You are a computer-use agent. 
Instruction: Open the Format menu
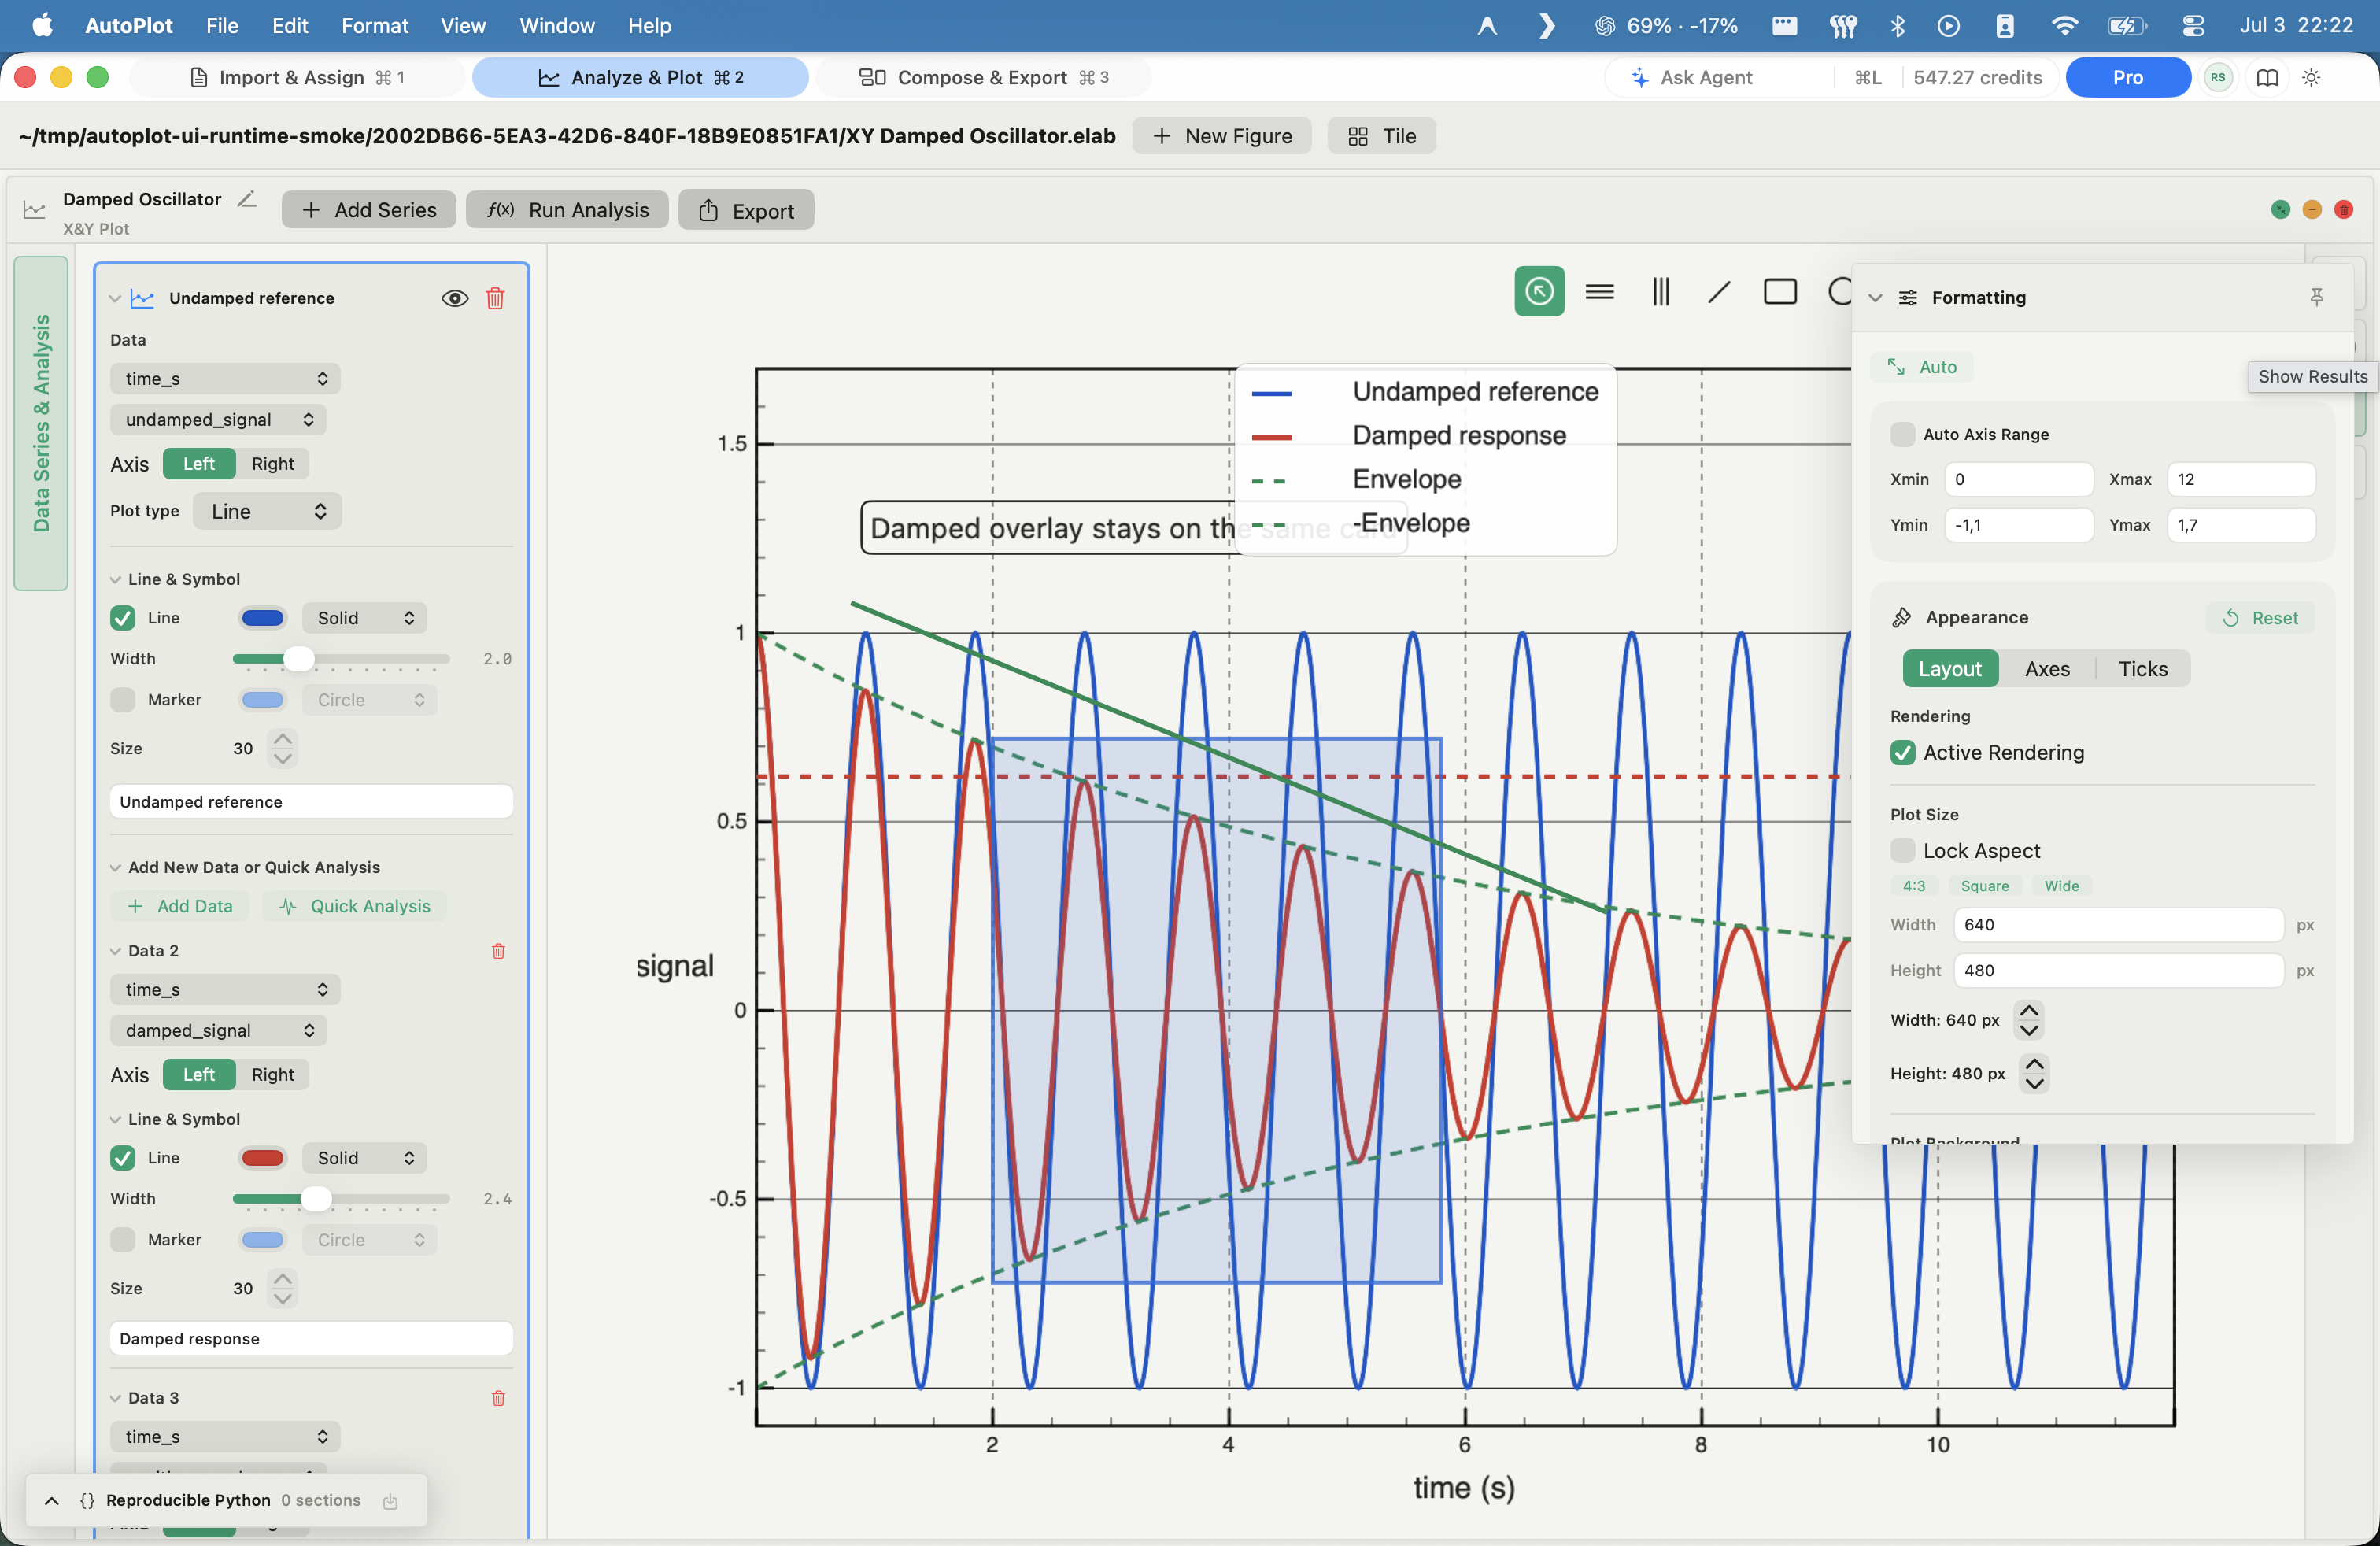pyautogui.click(x=374, y=25)
